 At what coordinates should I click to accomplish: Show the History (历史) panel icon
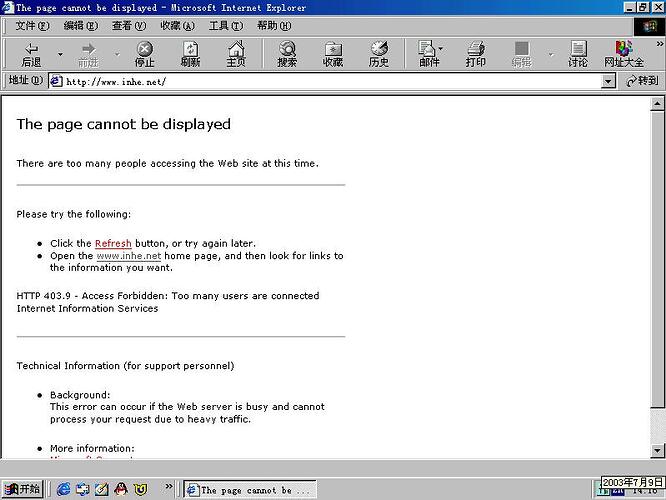click(x=379, y=54)
